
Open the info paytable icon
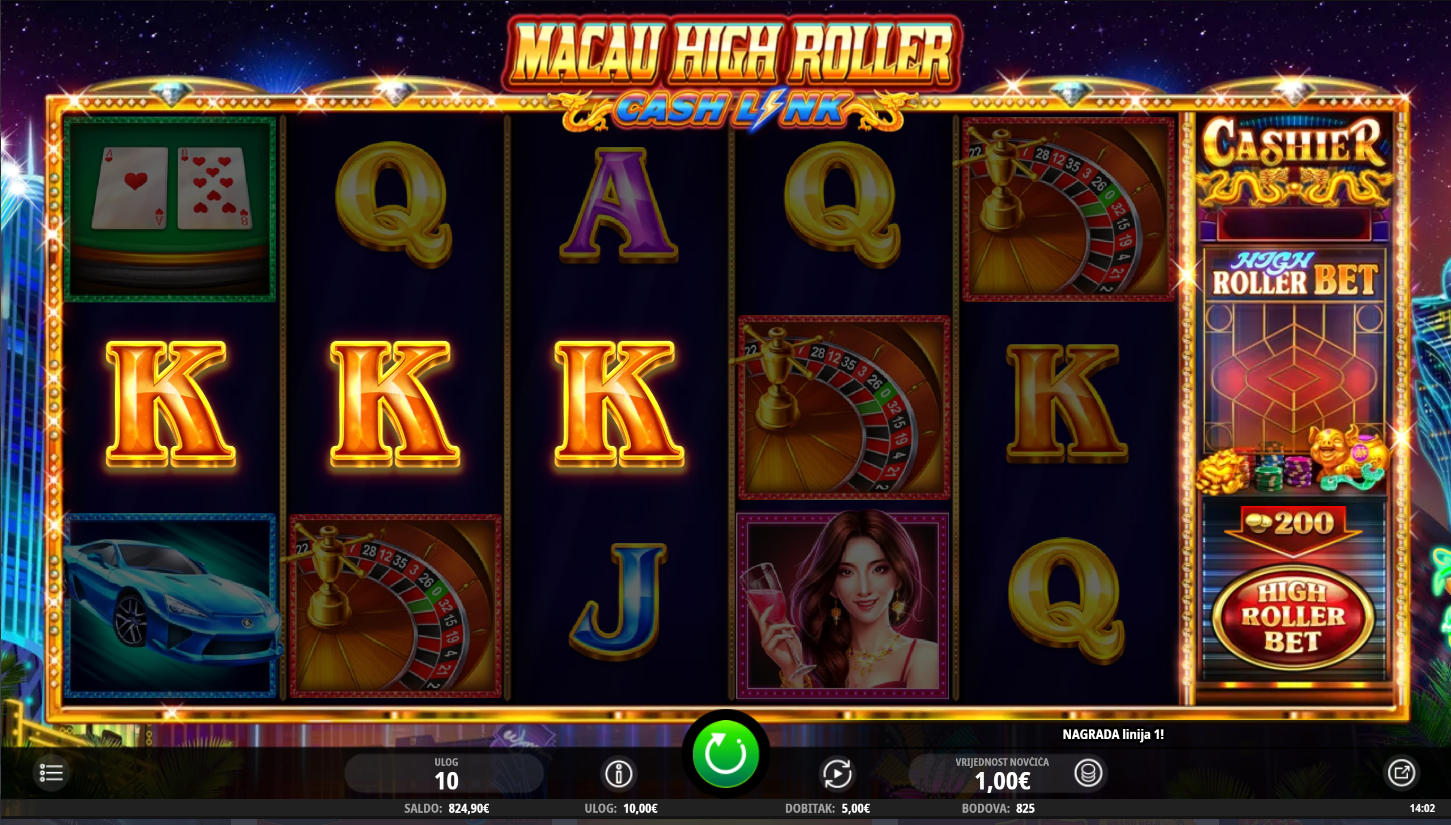click(x=619, y=773)
